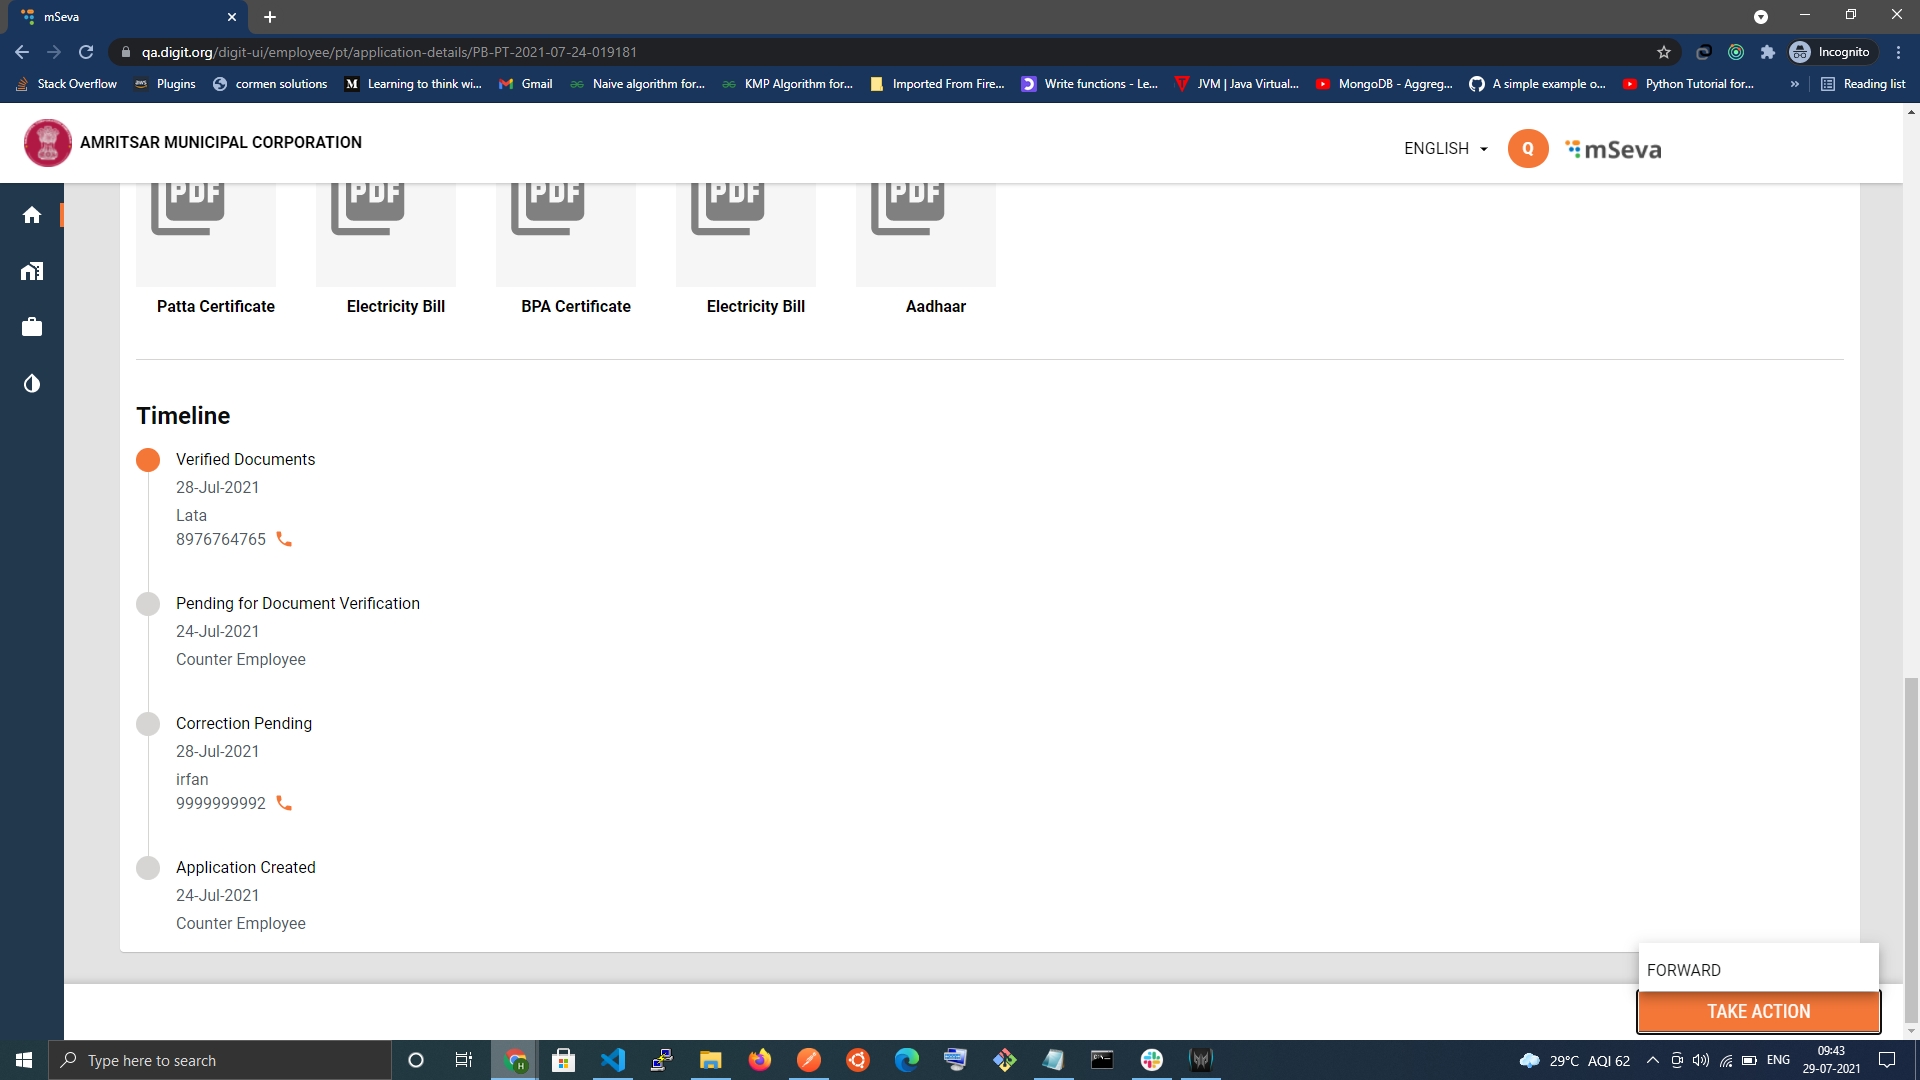Bookmark page with star icon
Image resolution: width=1920 pixels, height=1080 pixels.
pos(1664,52)
